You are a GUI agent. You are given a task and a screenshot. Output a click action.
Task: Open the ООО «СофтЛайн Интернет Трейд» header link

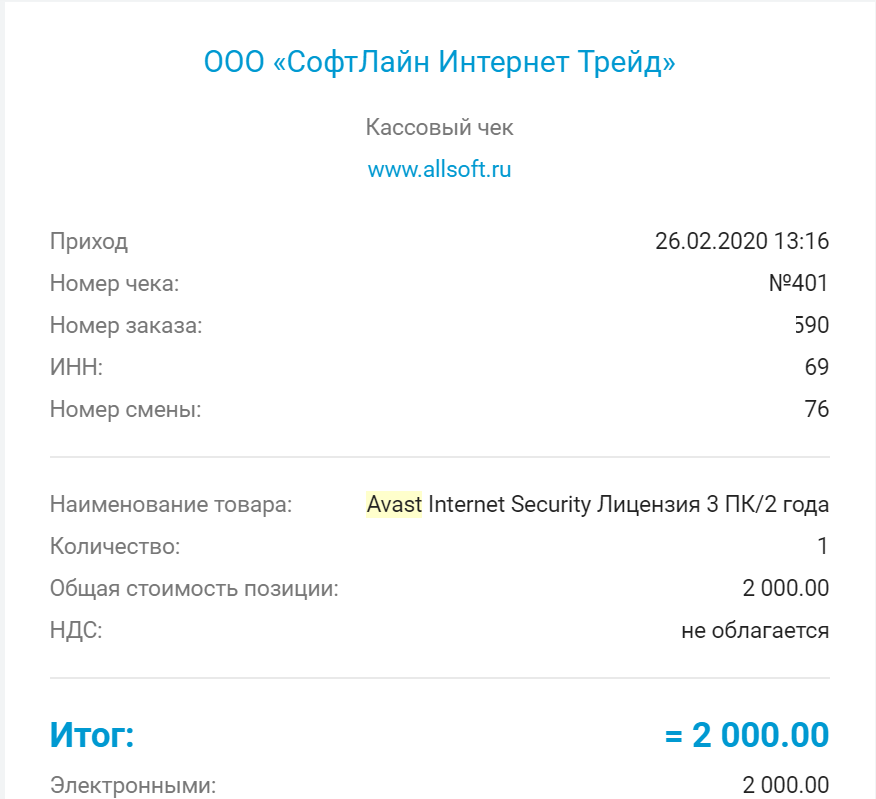tap(439, 63)
